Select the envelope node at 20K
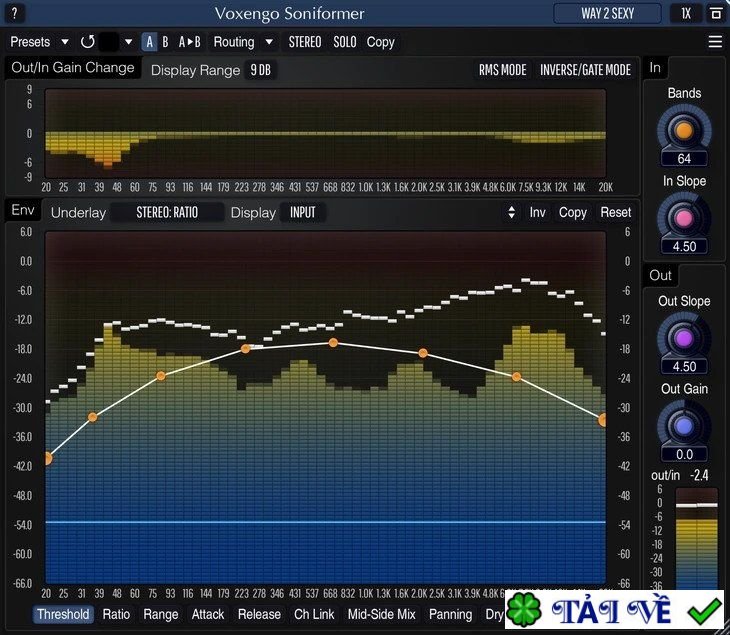 [x=603, y=420]
